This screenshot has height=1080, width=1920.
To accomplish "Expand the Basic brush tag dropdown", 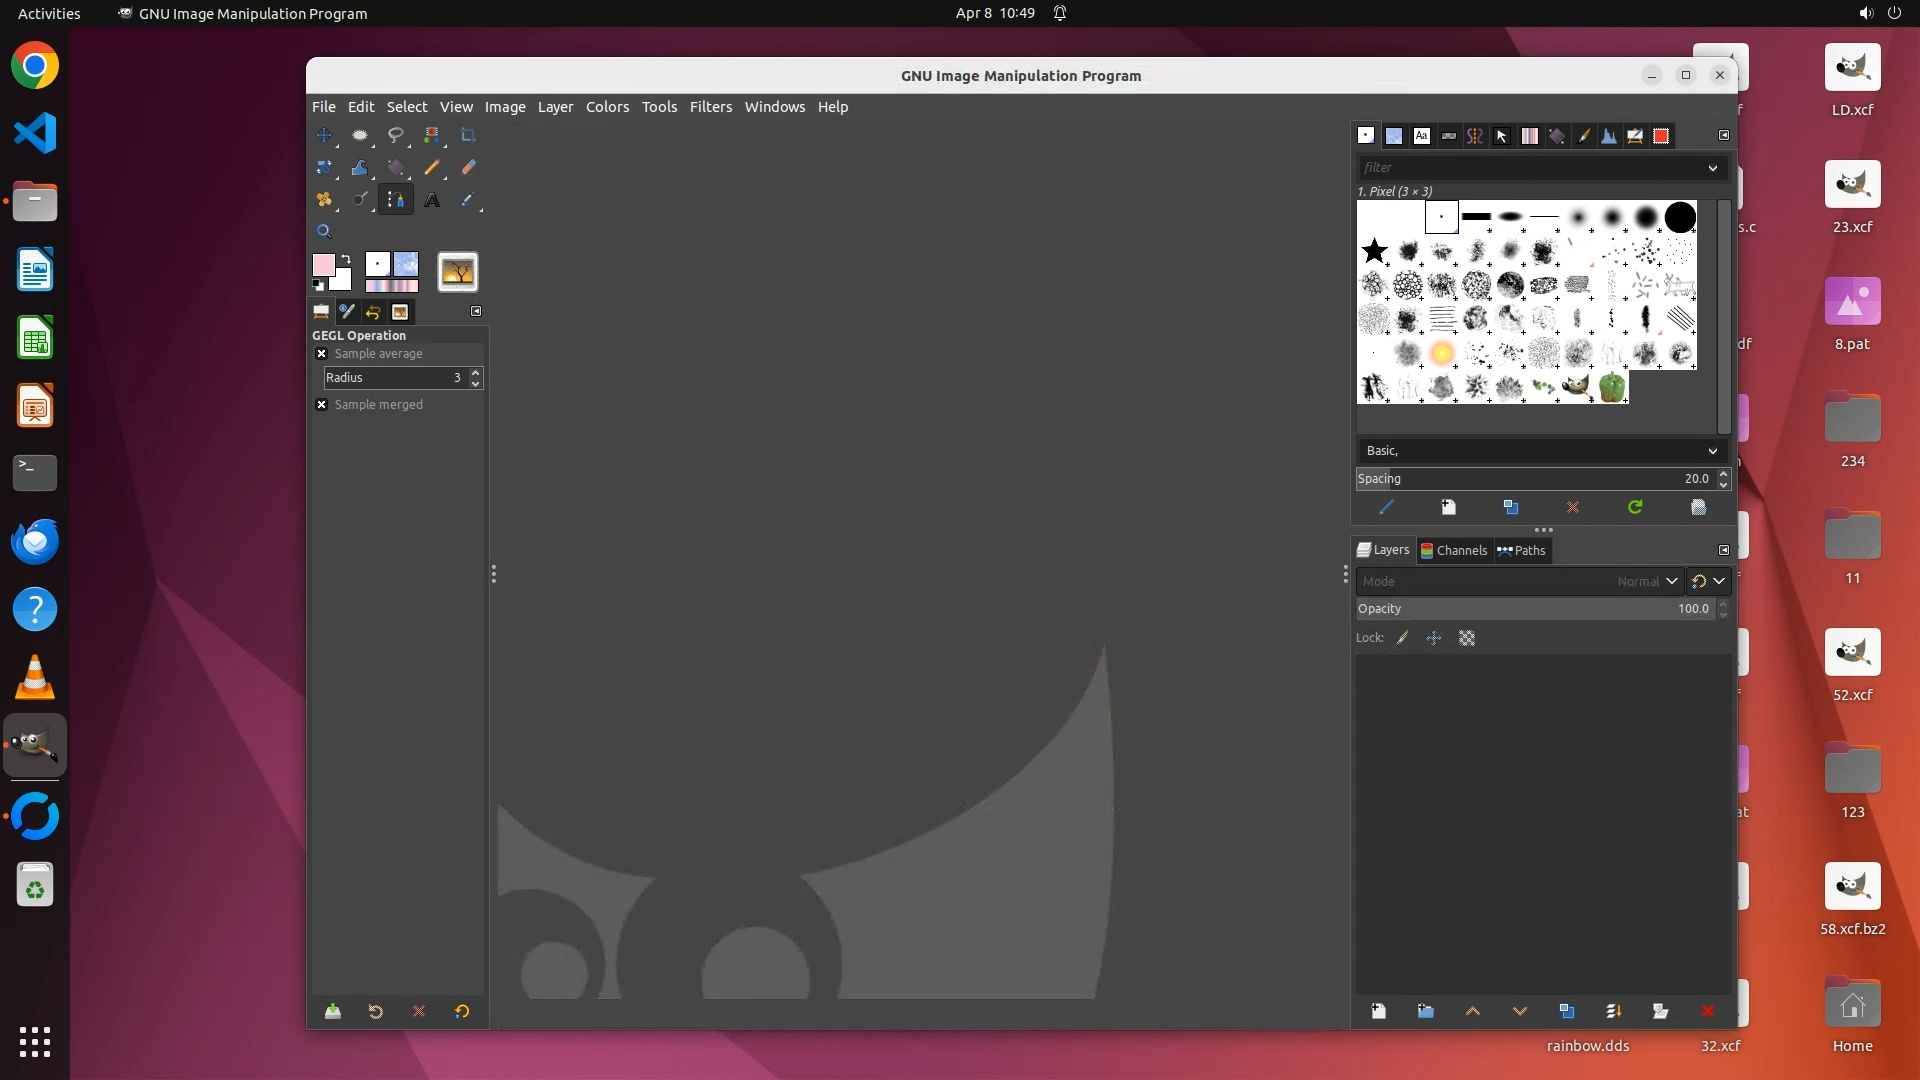I will 1712,451.
